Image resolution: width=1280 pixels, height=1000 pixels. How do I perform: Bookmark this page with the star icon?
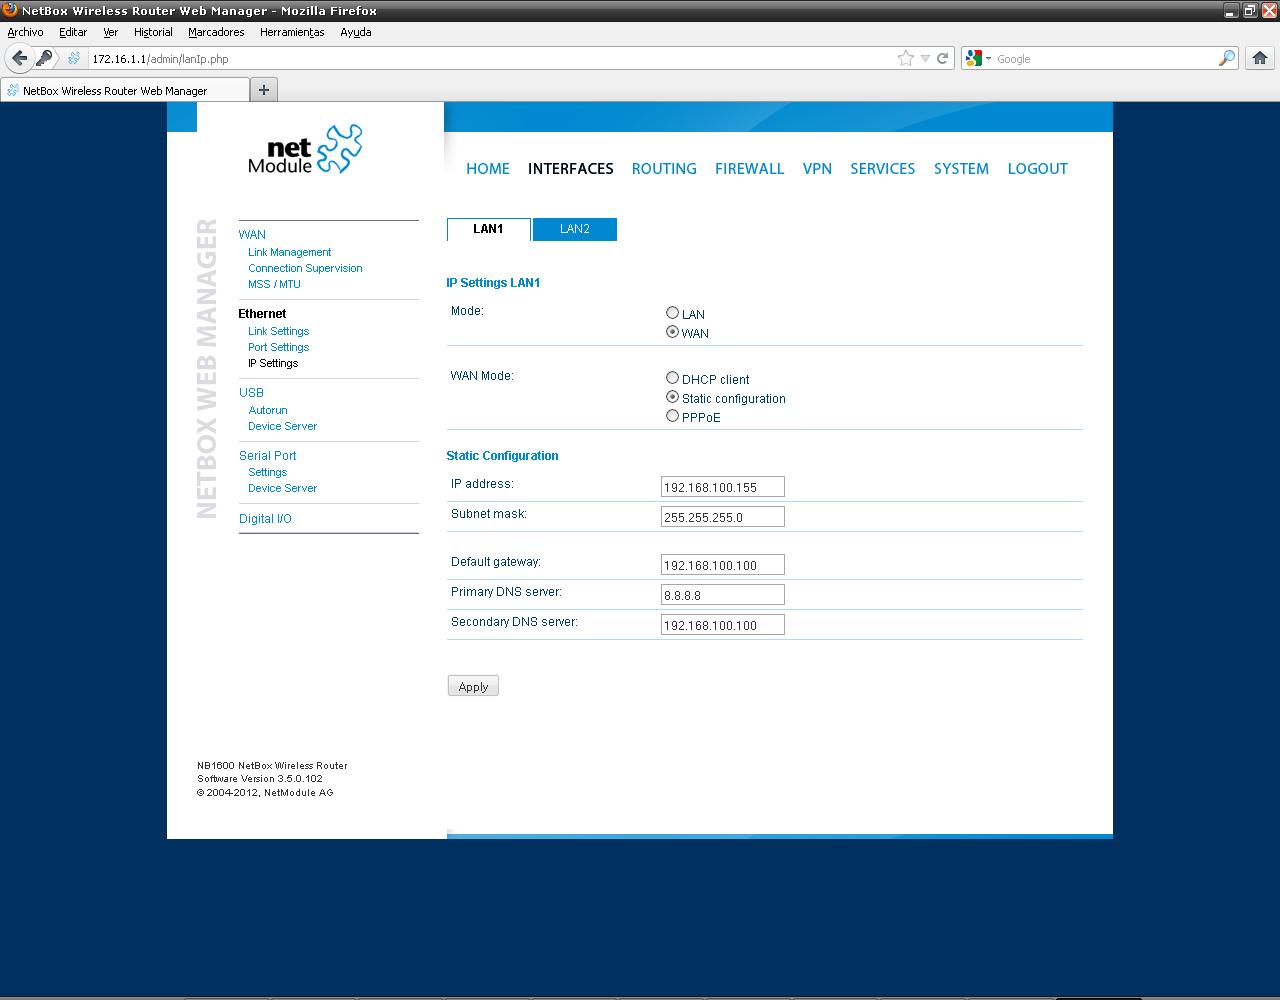click(x=906, y=58)
